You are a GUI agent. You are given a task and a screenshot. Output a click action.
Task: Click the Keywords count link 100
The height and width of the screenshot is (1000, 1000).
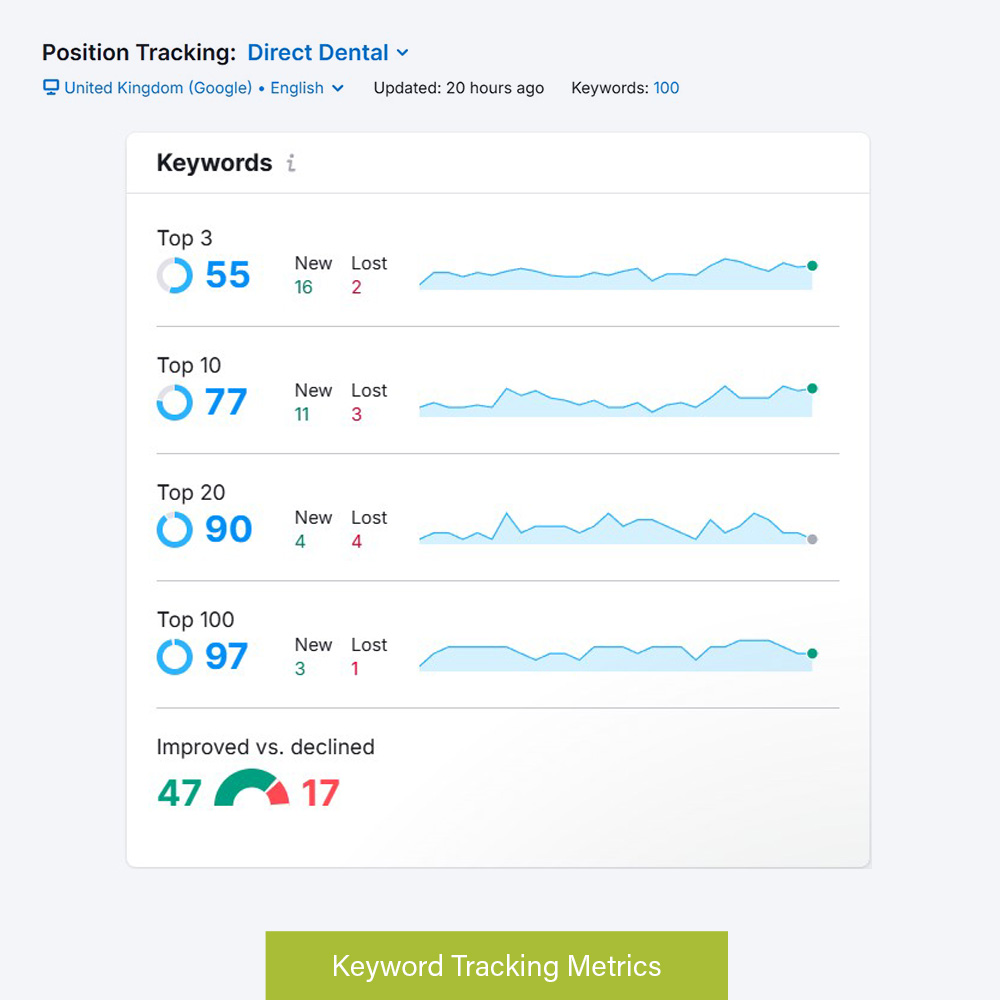click(666, 88)
